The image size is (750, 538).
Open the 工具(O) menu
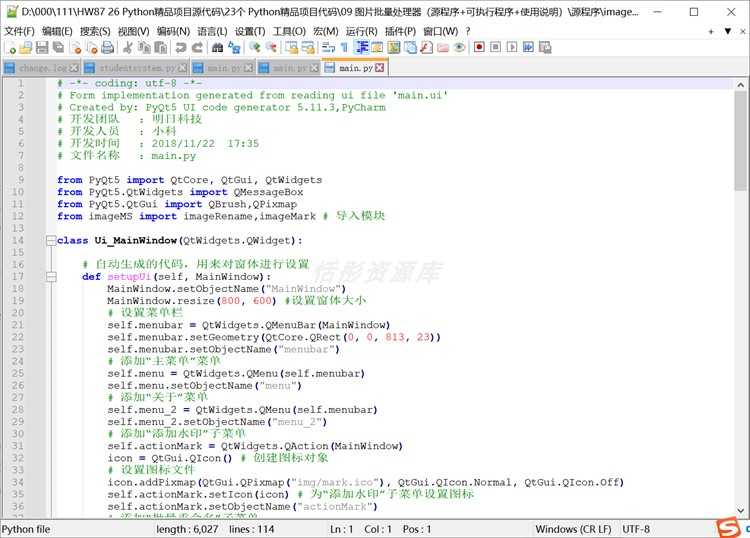click(x=289, y=32)
